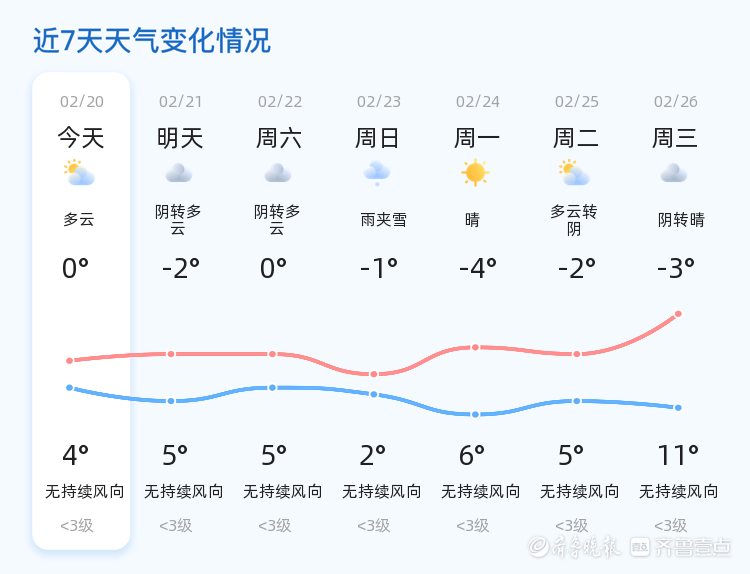Click today's partly cloudy weather icon
The height and width of the screenshot is (574, 750).
tap(79, 173)
